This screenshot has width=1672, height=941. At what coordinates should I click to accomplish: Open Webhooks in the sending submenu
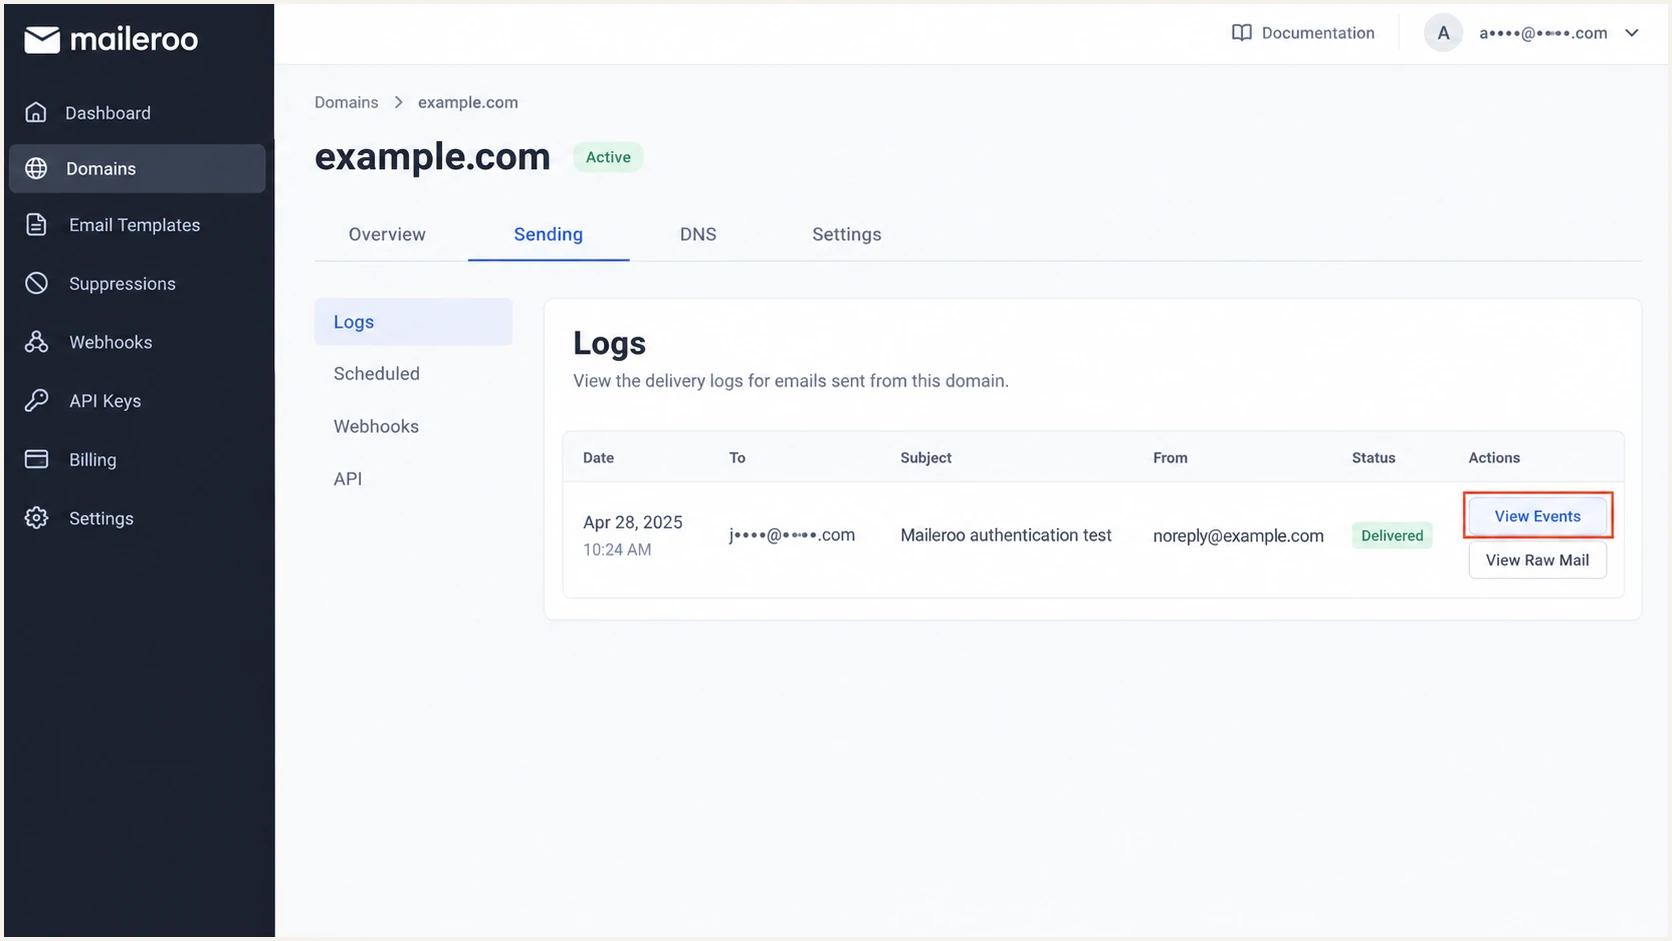[376, 426]
